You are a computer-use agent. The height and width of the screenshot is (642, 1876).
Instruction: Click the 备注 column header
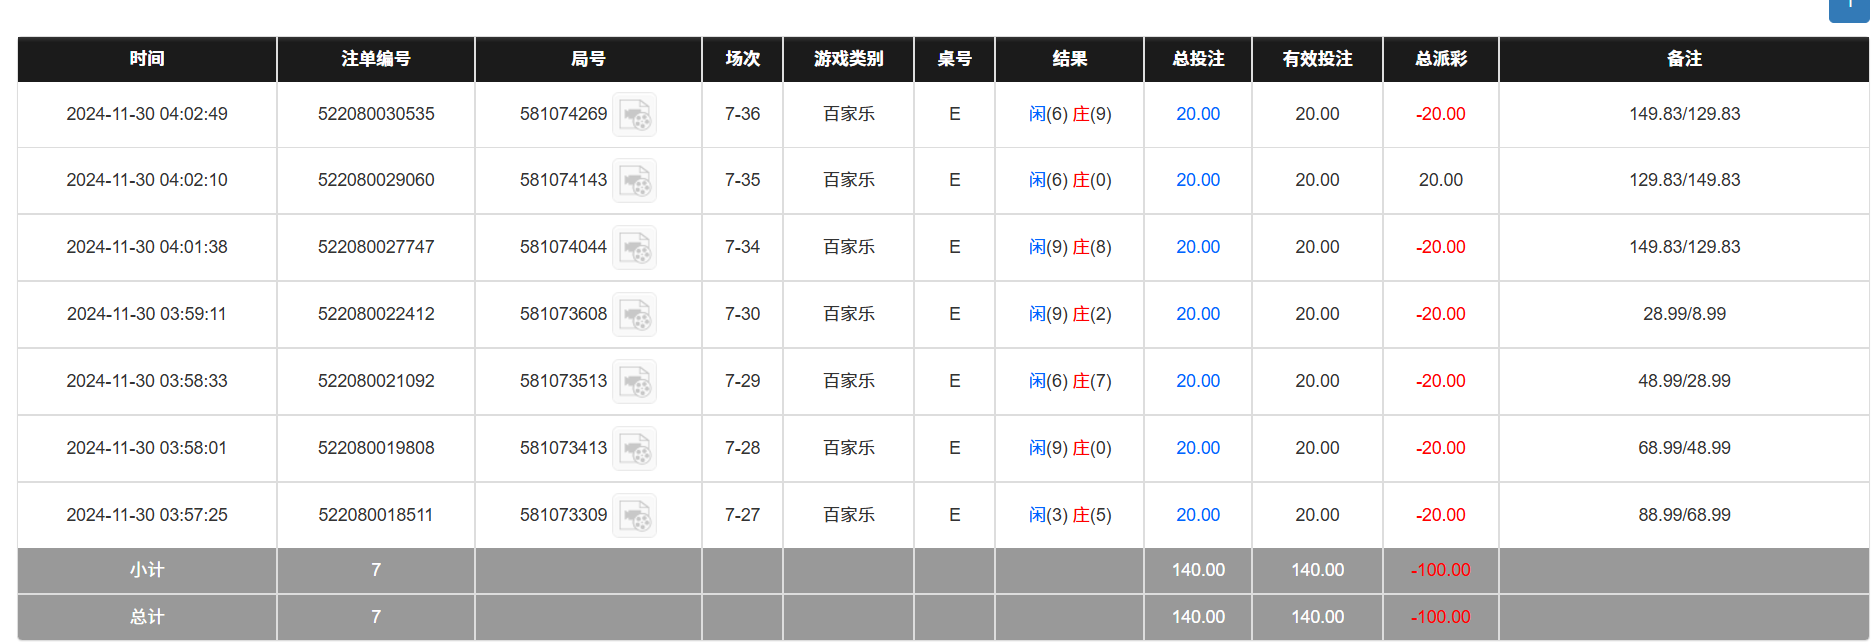pos(1684,59)
